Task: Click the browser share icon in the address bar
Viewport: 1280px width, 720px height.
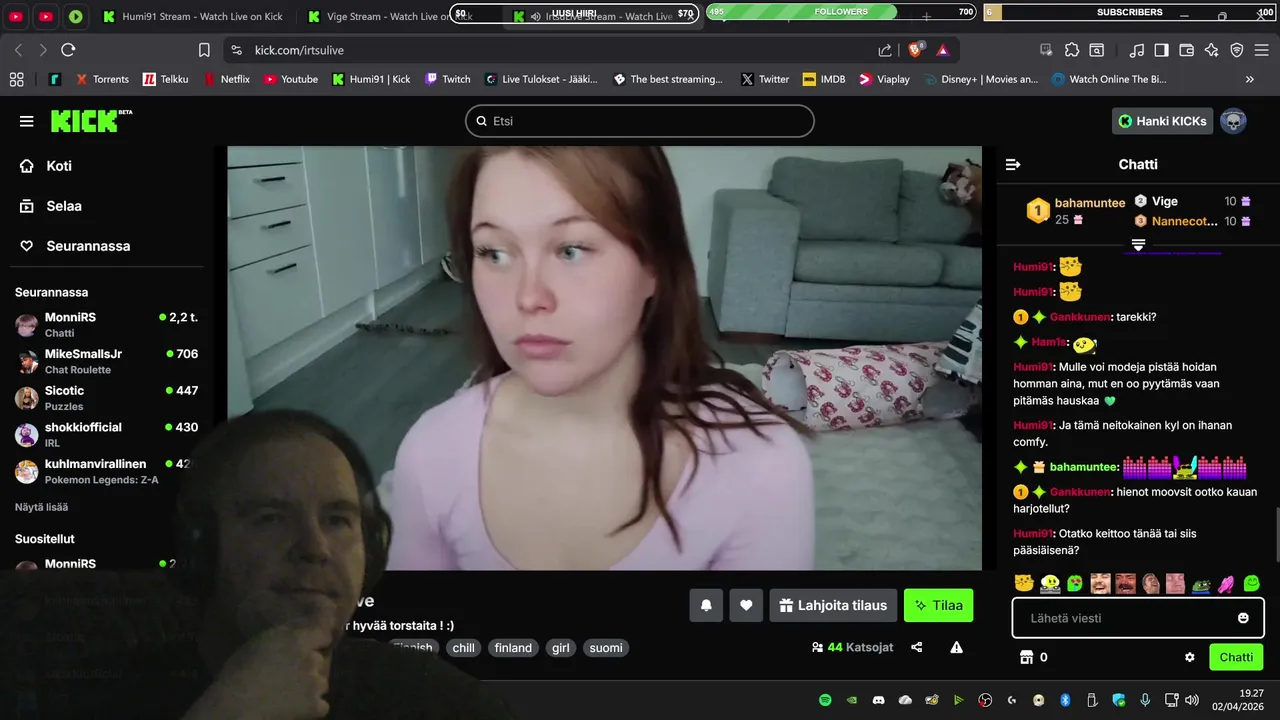Action: [x=885, y=50]
